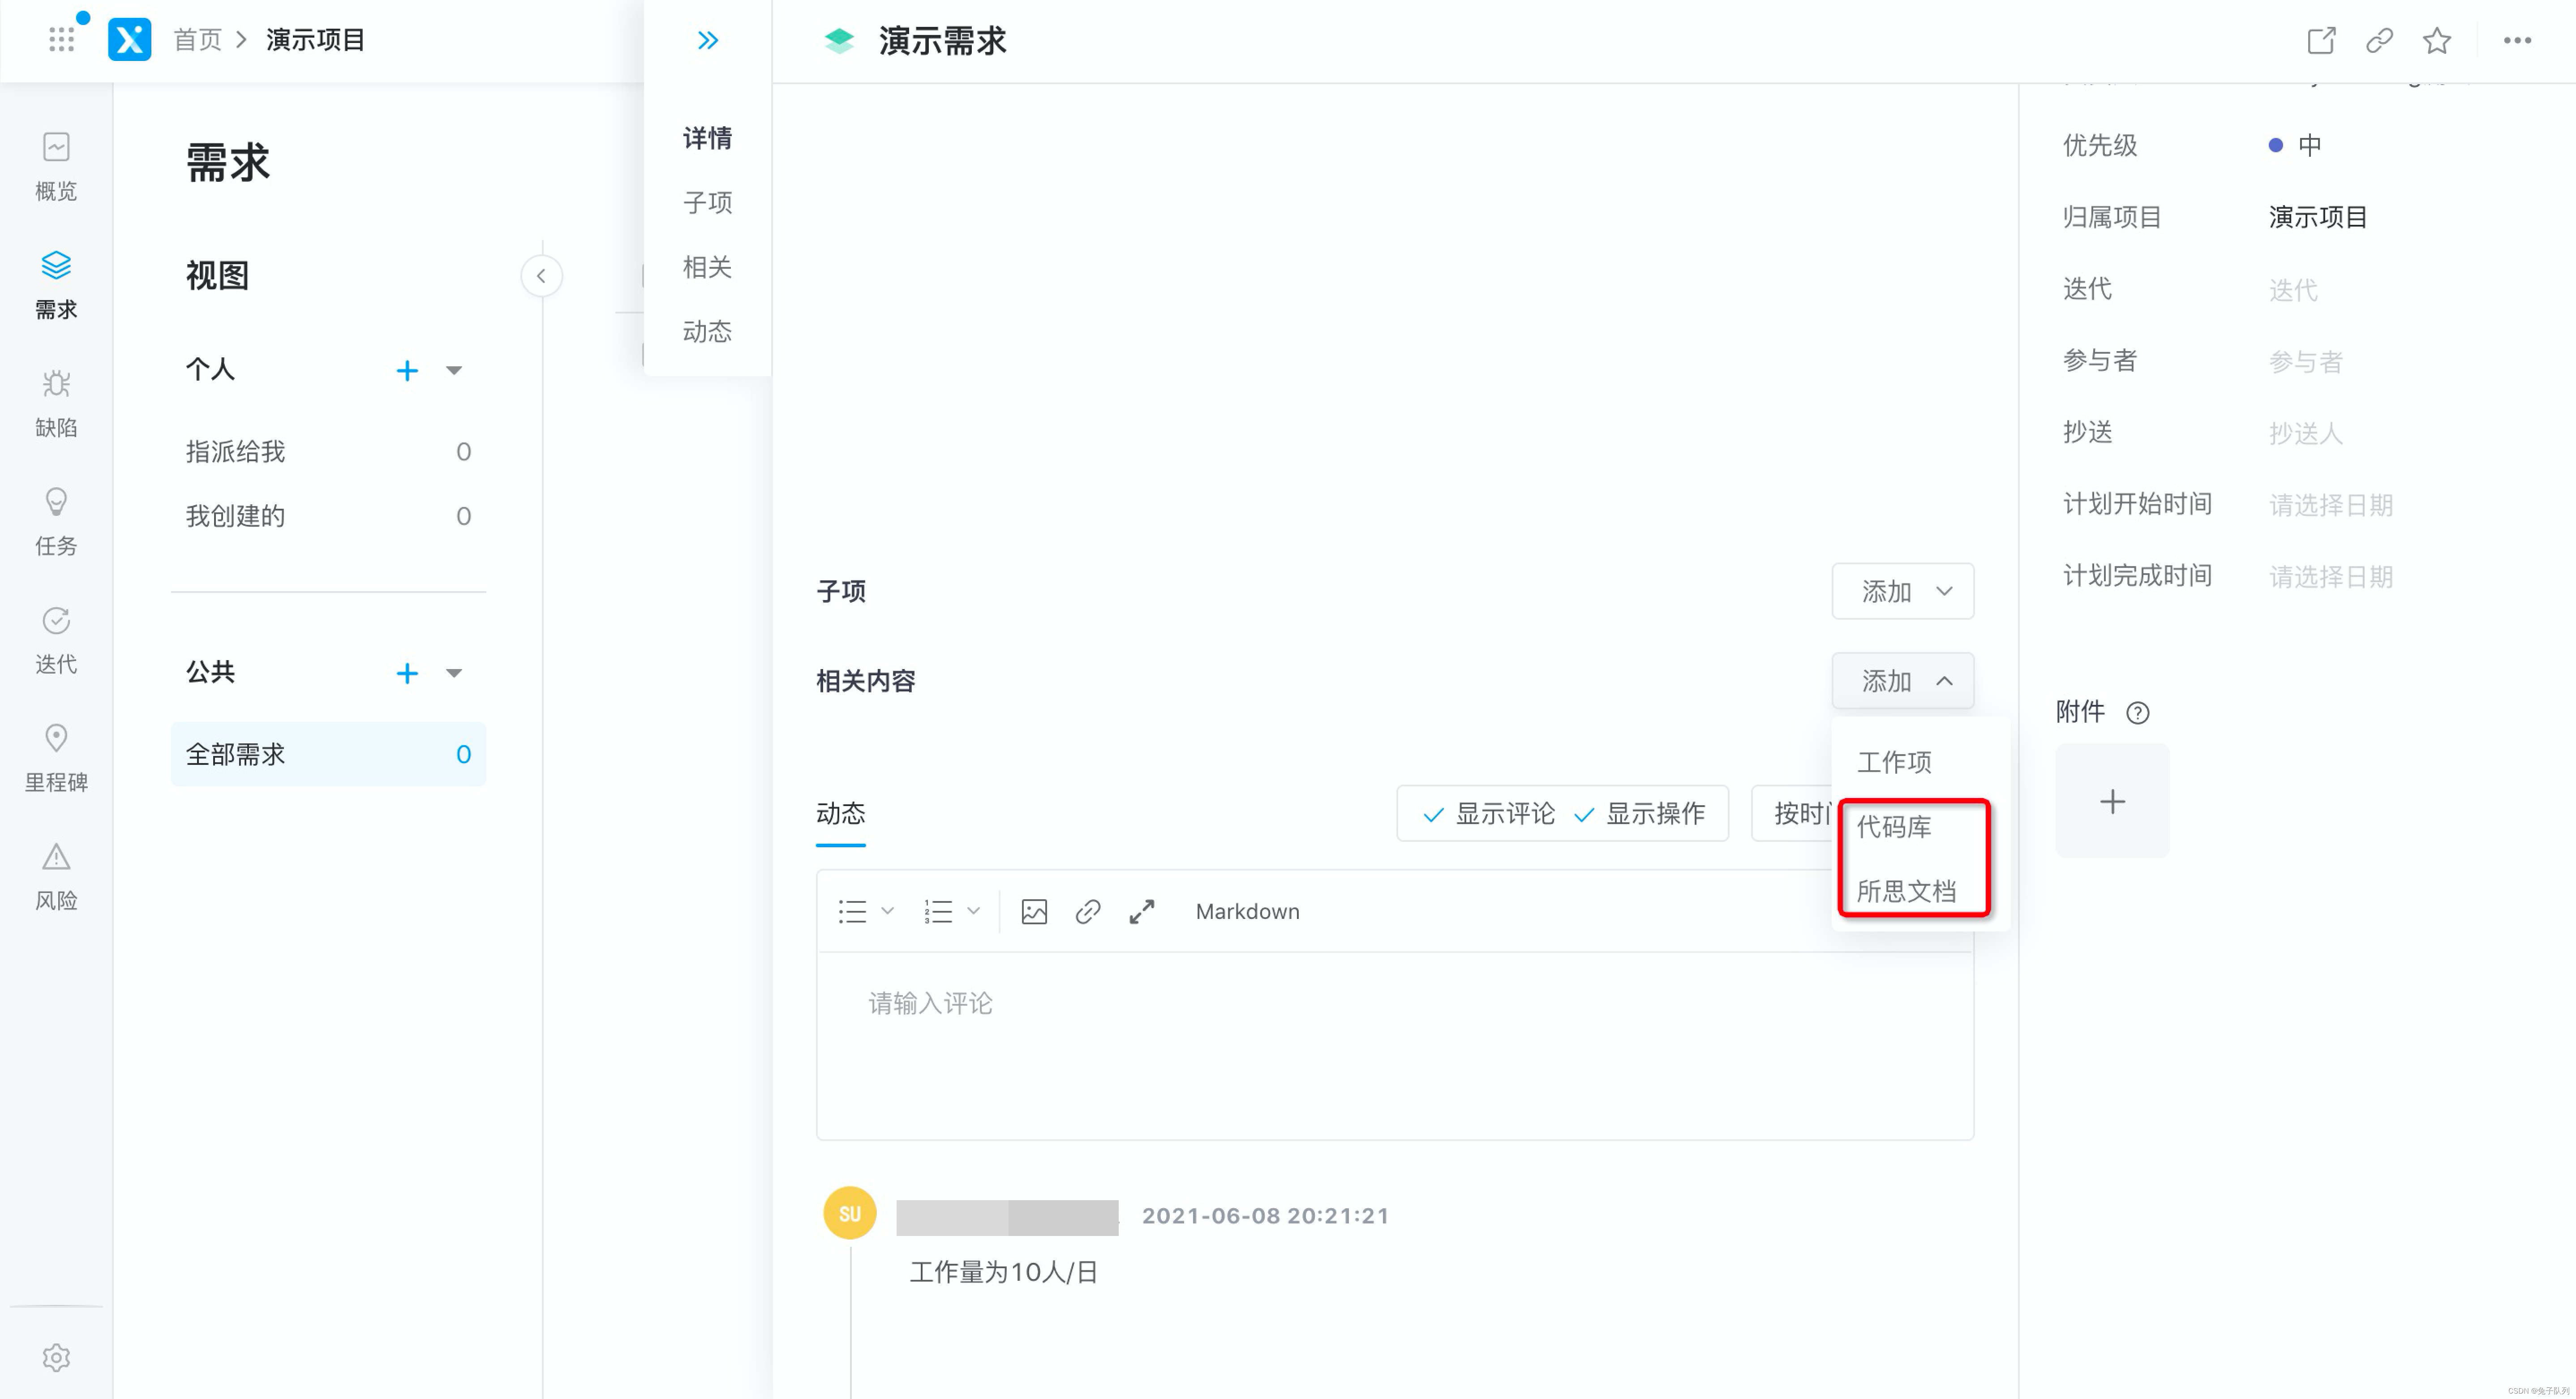Choose 所思文档 in the add menu
This screenshot has height=1399, width=2576.
tap(1906, 891)
